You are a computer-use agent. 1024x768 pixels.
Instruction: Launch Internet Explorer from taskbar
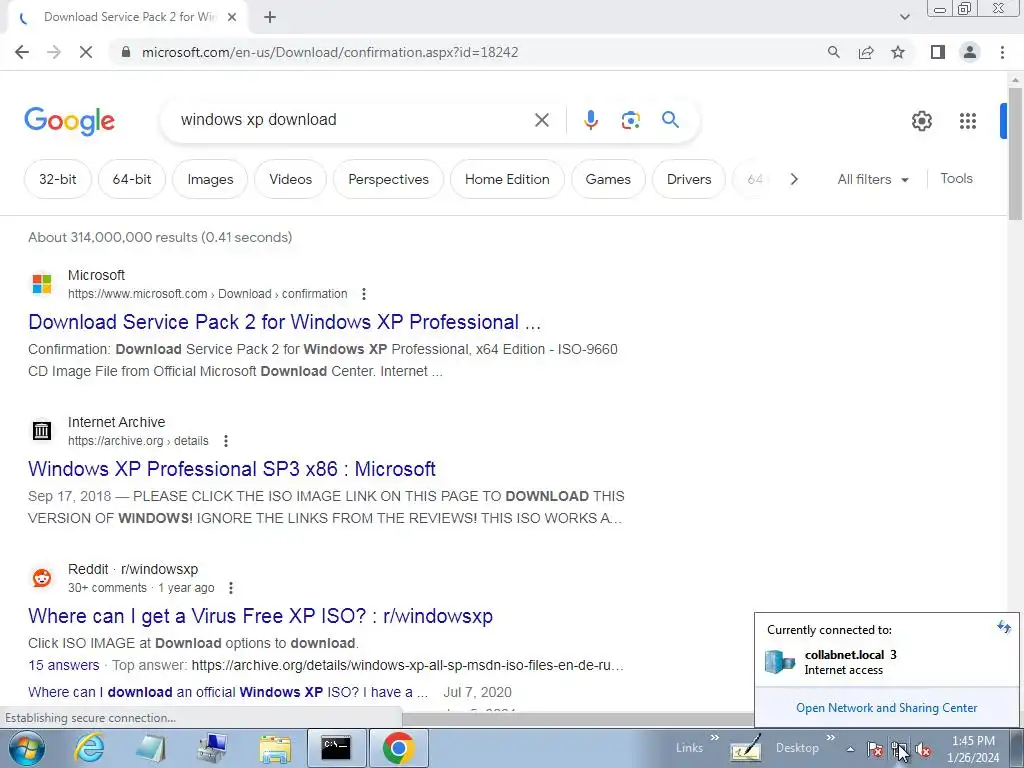click(89, 748)
